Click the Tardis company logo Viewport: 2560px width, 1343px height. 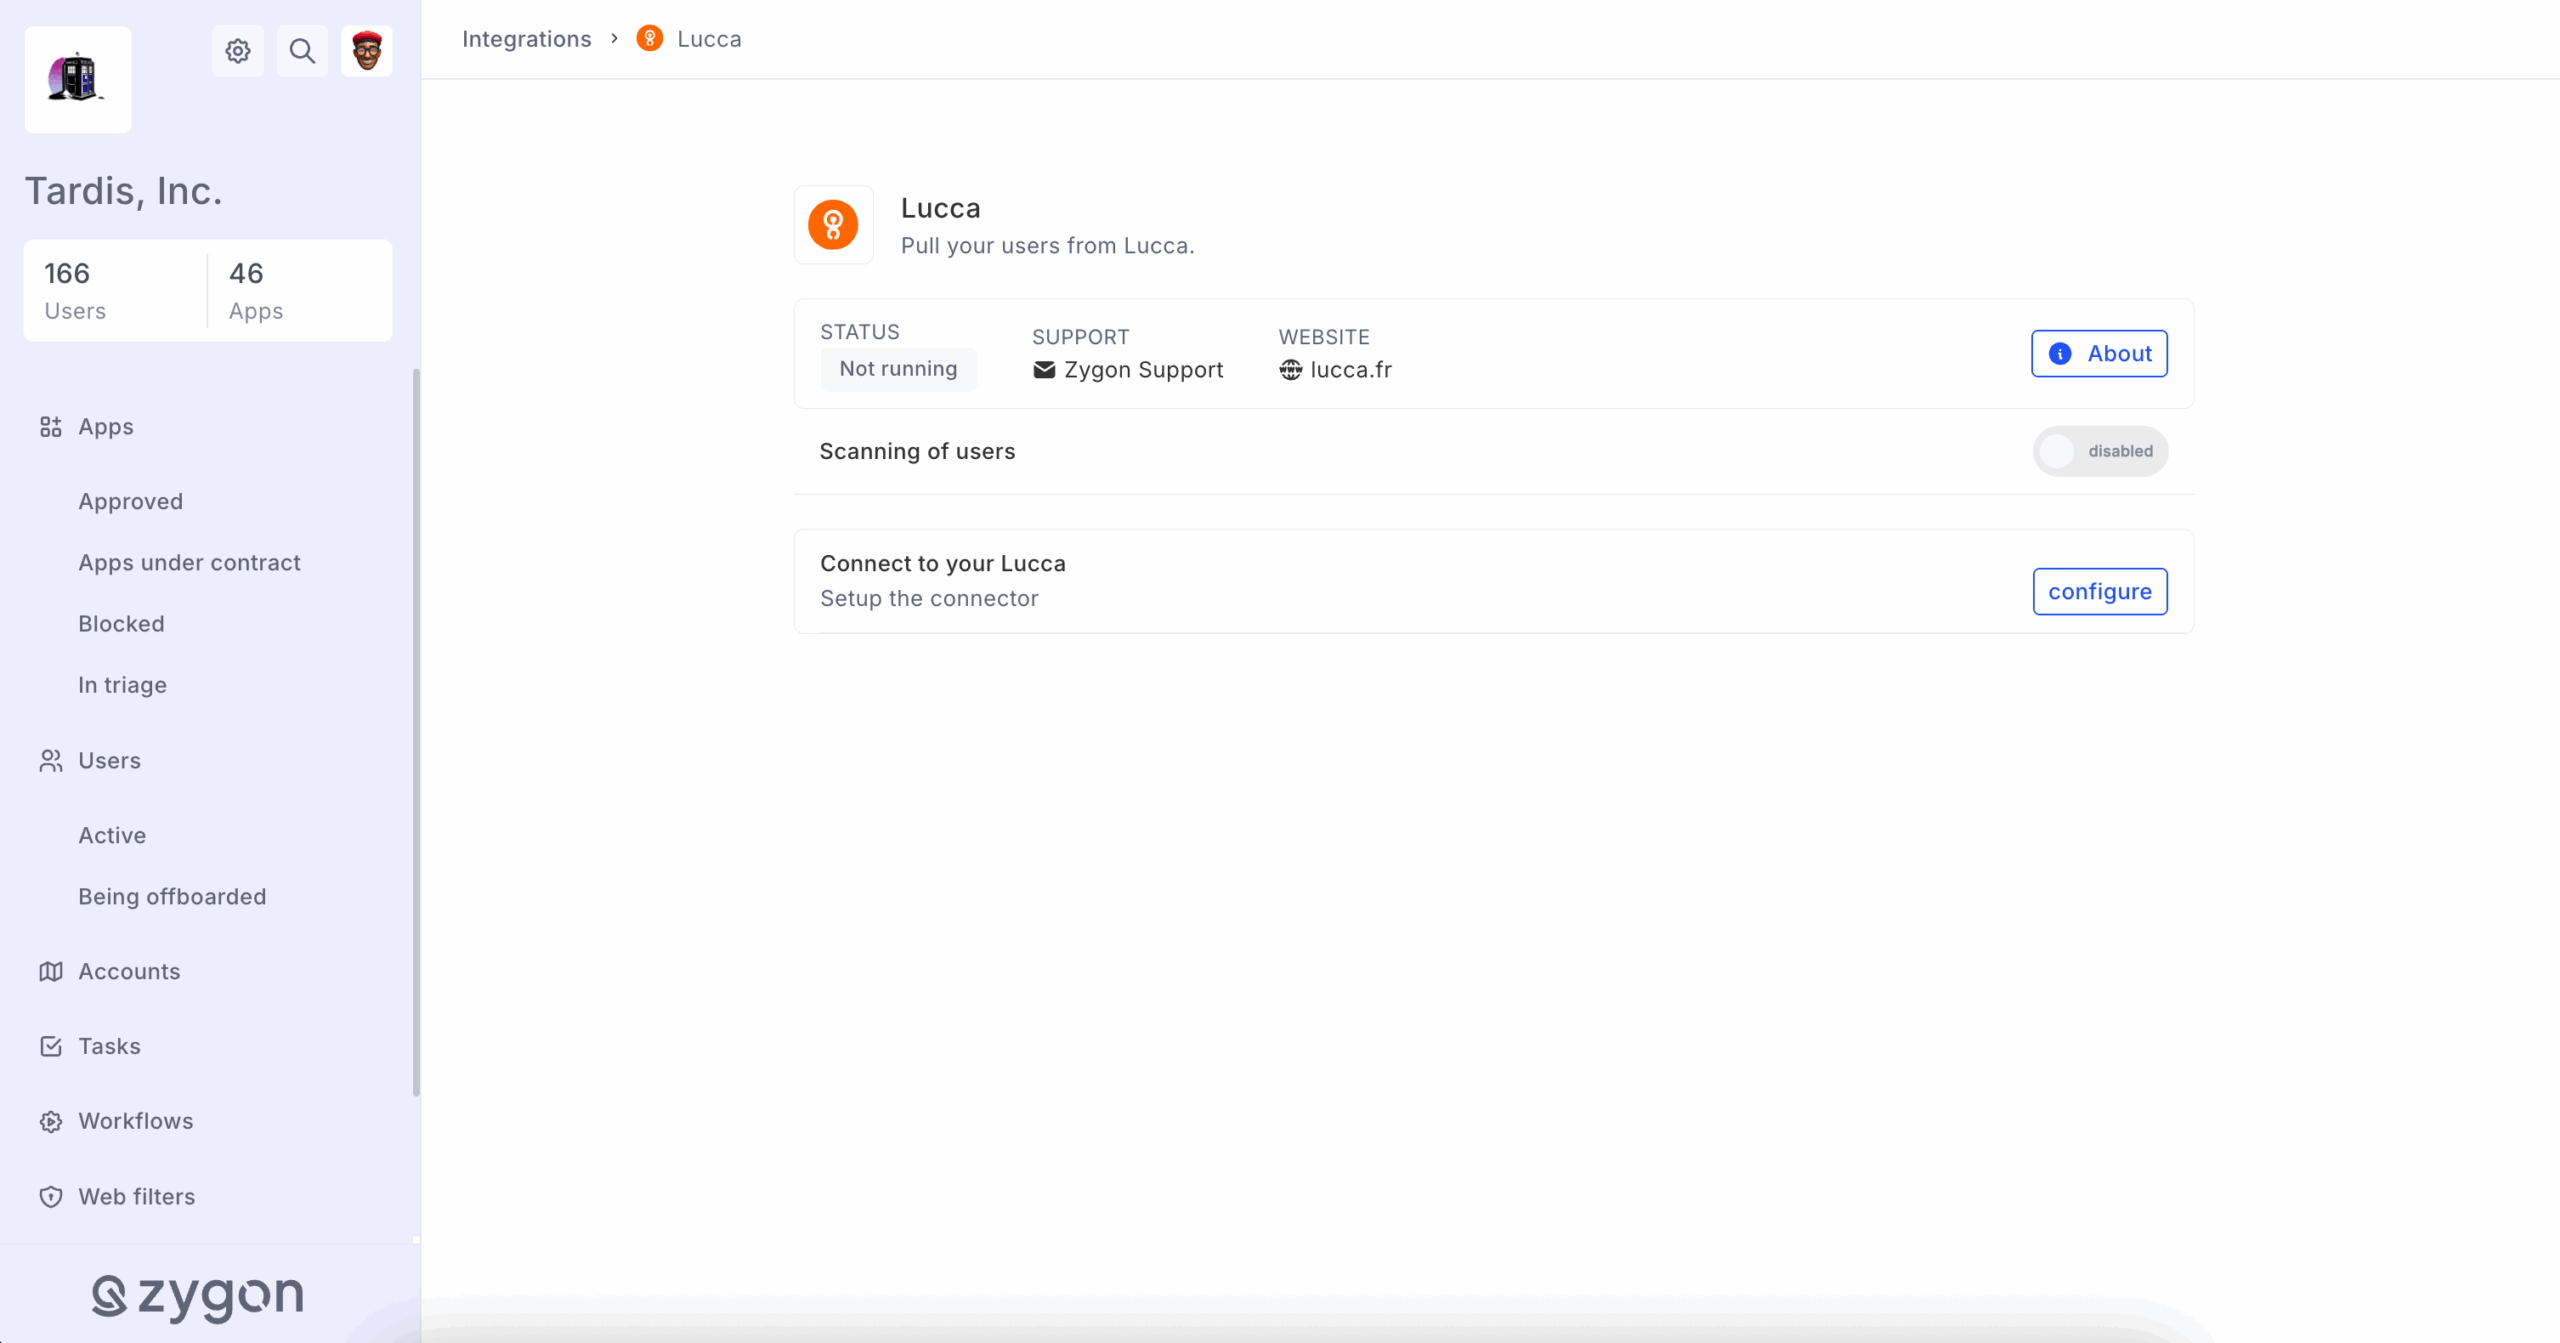click(x=78, y=79)
